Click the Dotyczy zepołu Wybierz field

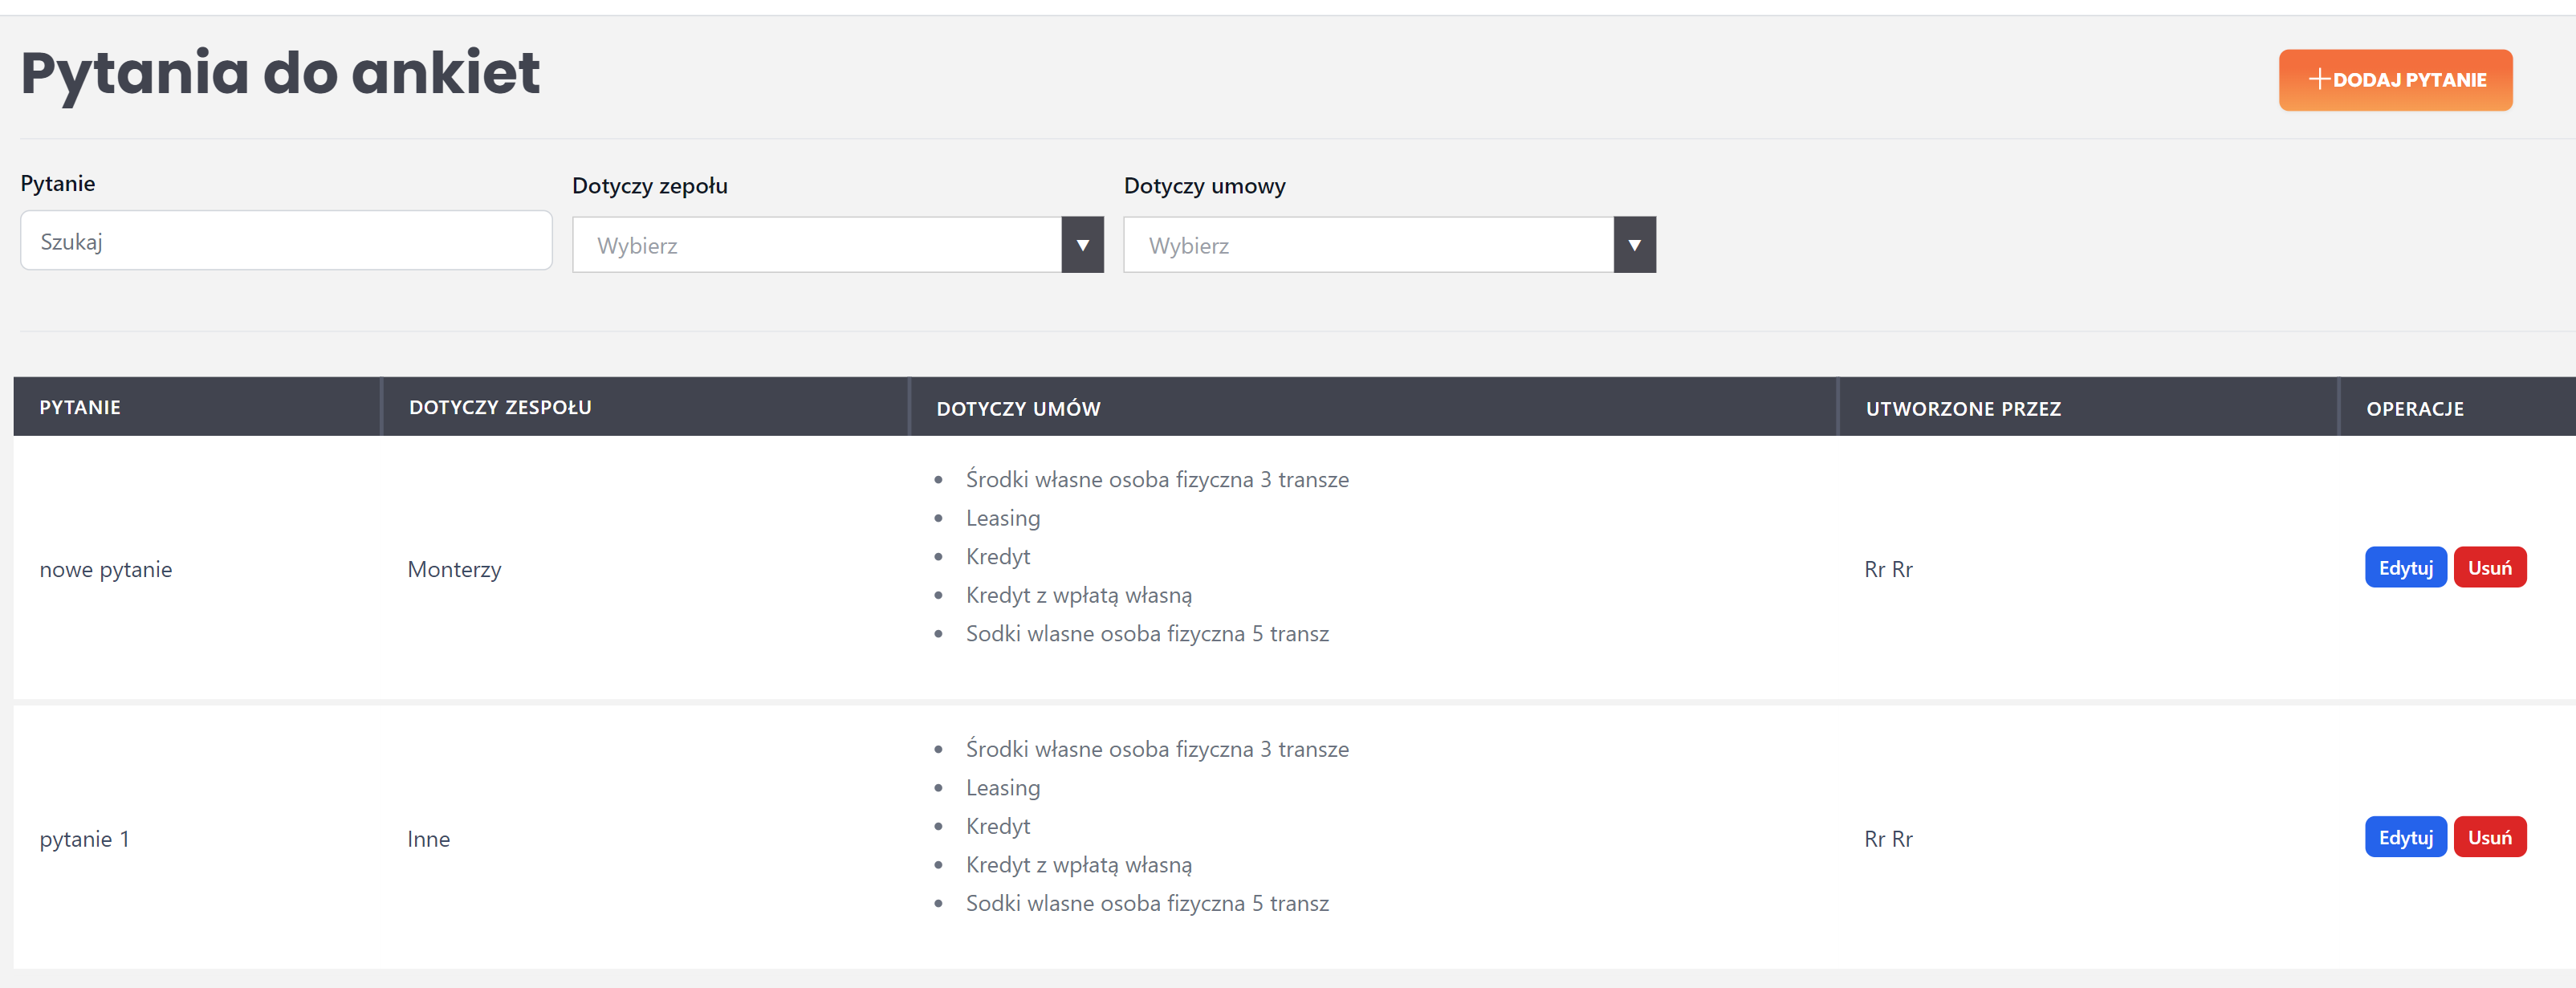(x=816, y=245)
